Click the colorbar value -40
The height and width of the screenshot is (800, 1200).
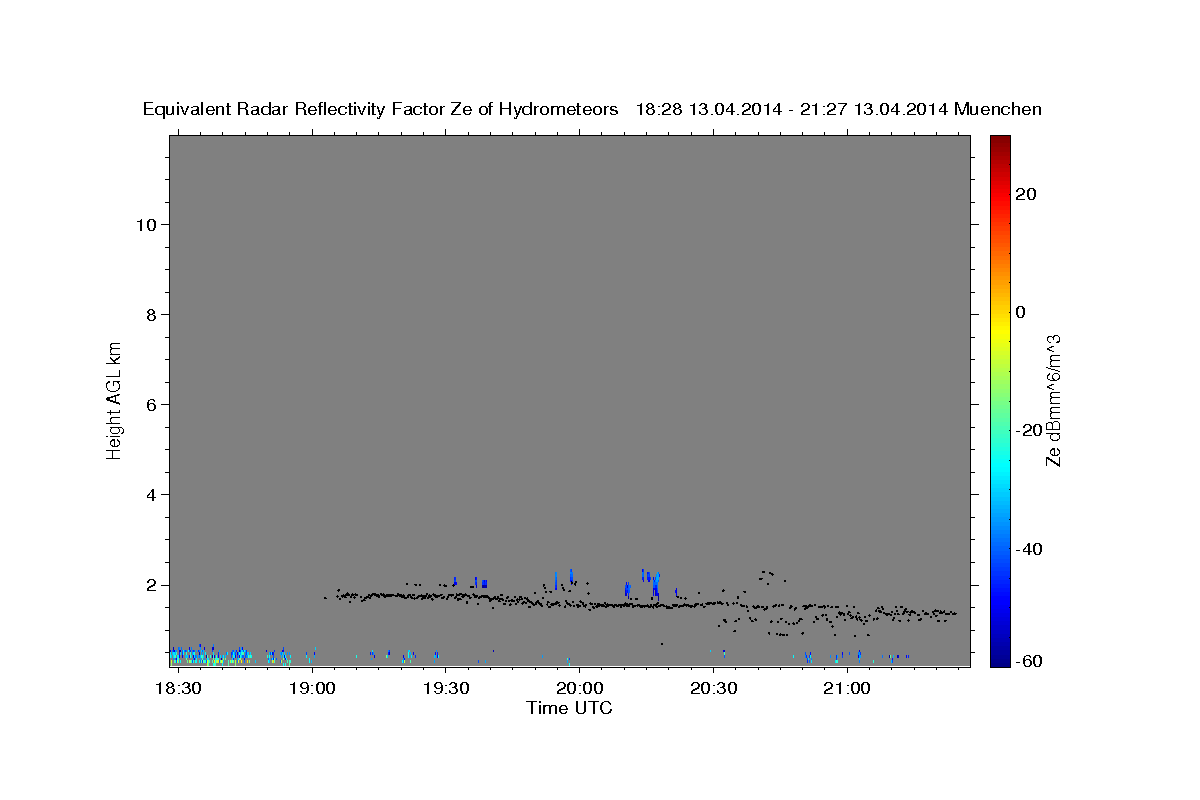coord(1029,549)
